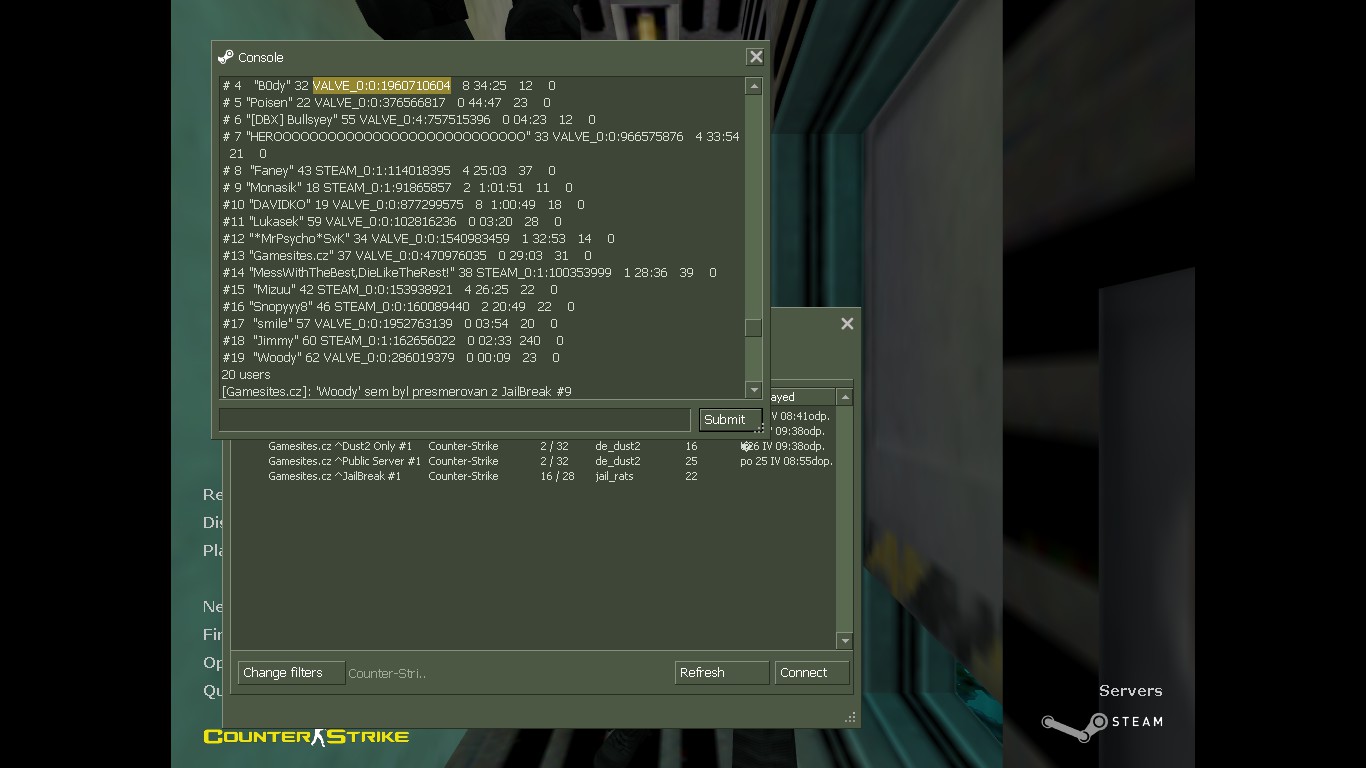This screenshot has width=1366, height=768.
Task: Click the Console command input field
Action: pos(455,420)
